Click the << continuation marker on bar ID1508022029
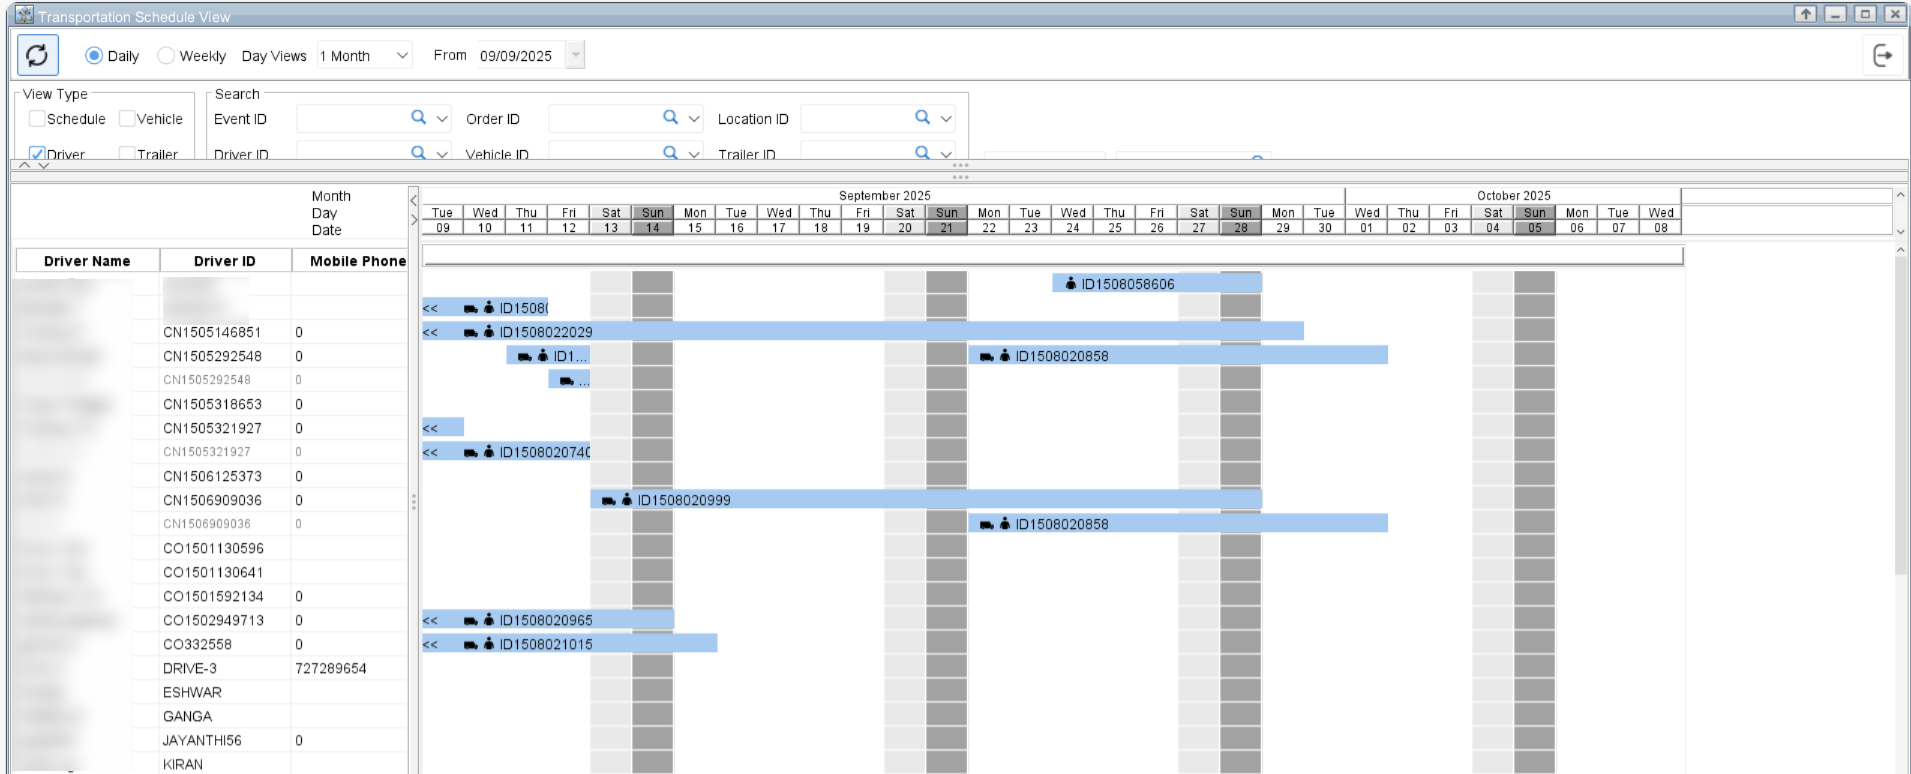Image resolution: width=1911 pixels, height=774 pixels. (431, 332)
